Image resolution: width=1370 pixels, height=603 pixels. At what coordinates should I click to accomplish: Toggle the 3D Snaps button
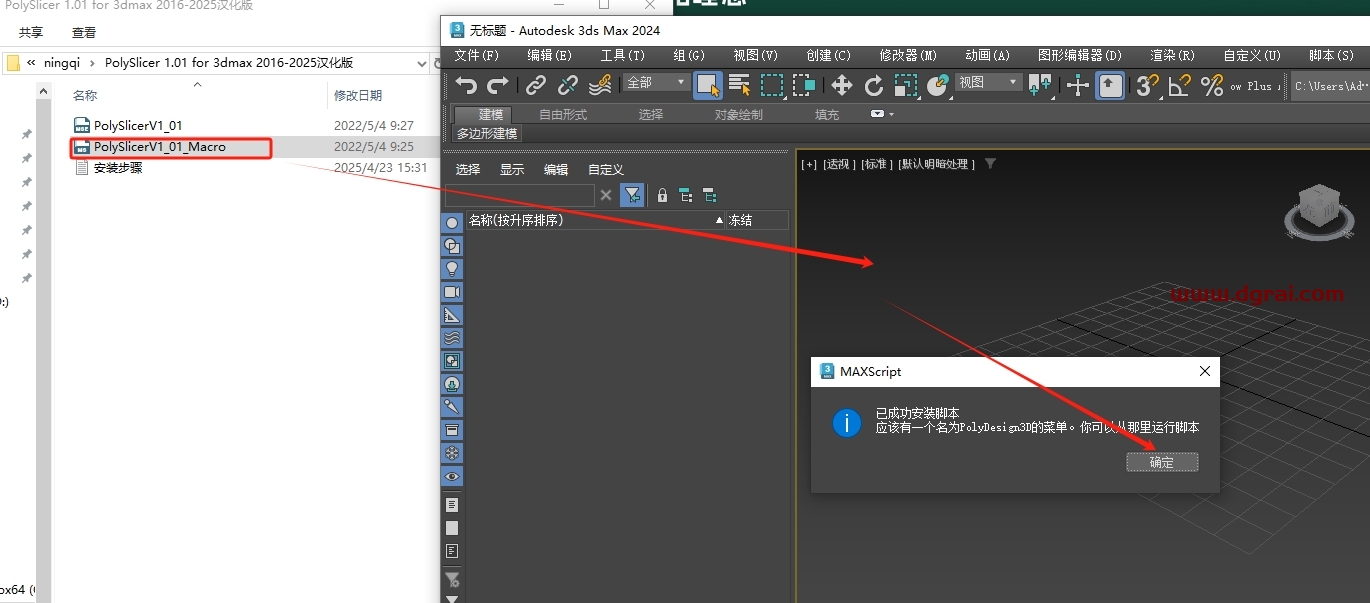tap(1148, 85)
